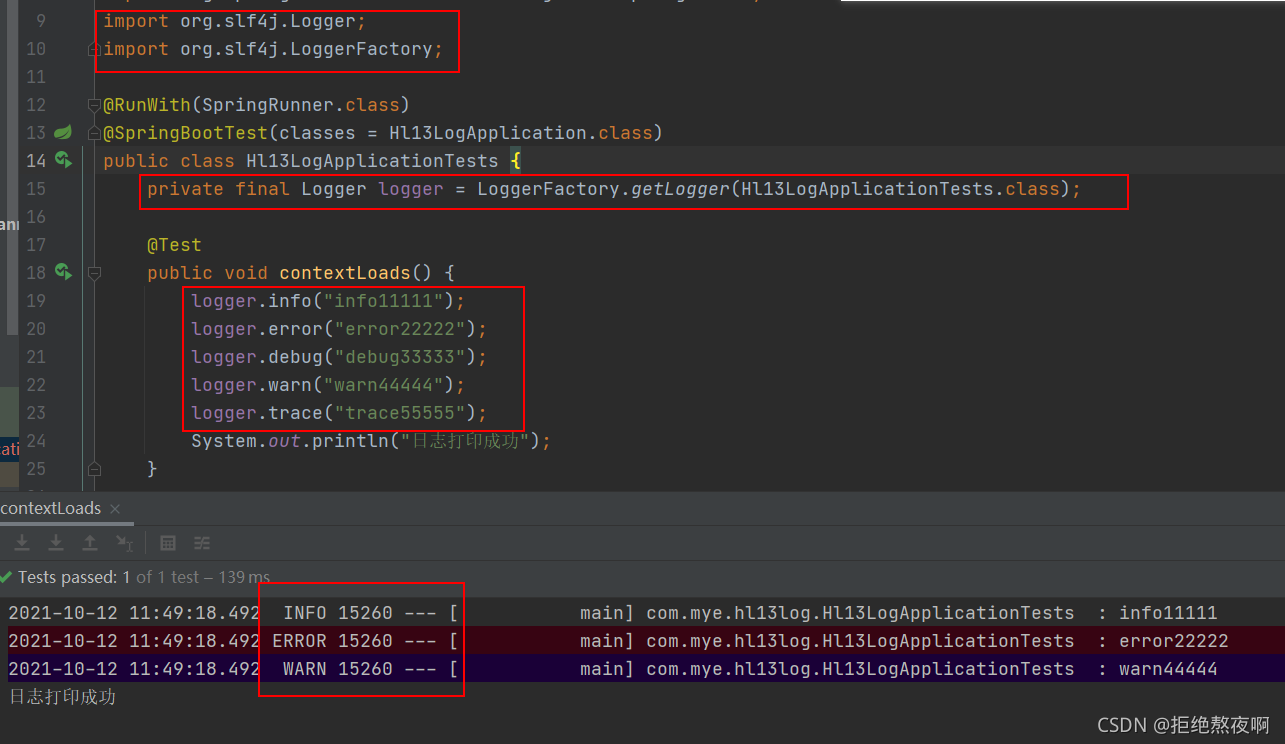
Task: Click 'com.mye.hl13log.Hl13LogApplicationTests' in the INFO row
Action: tap(860, 613)
